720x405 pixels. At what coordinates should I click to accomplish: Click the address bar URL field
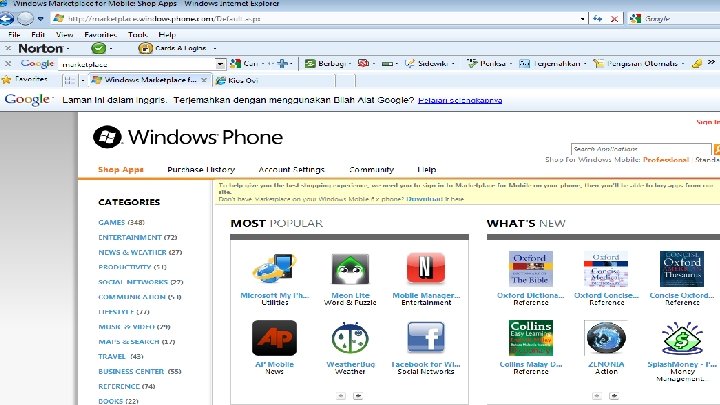pyautogui.click(x=317, y=19)
